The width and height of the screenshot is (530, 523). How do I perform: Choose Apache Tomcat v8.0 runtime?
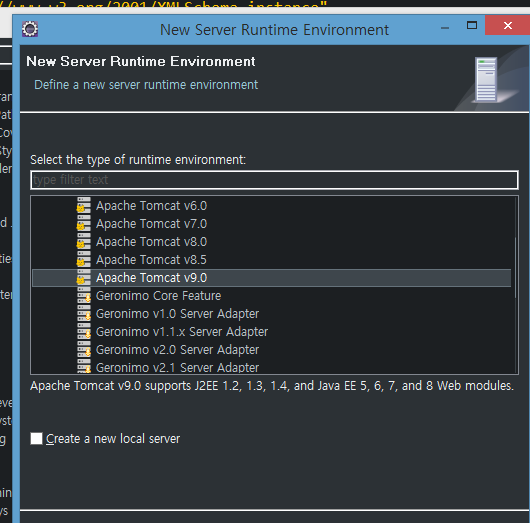coord(151,241)
